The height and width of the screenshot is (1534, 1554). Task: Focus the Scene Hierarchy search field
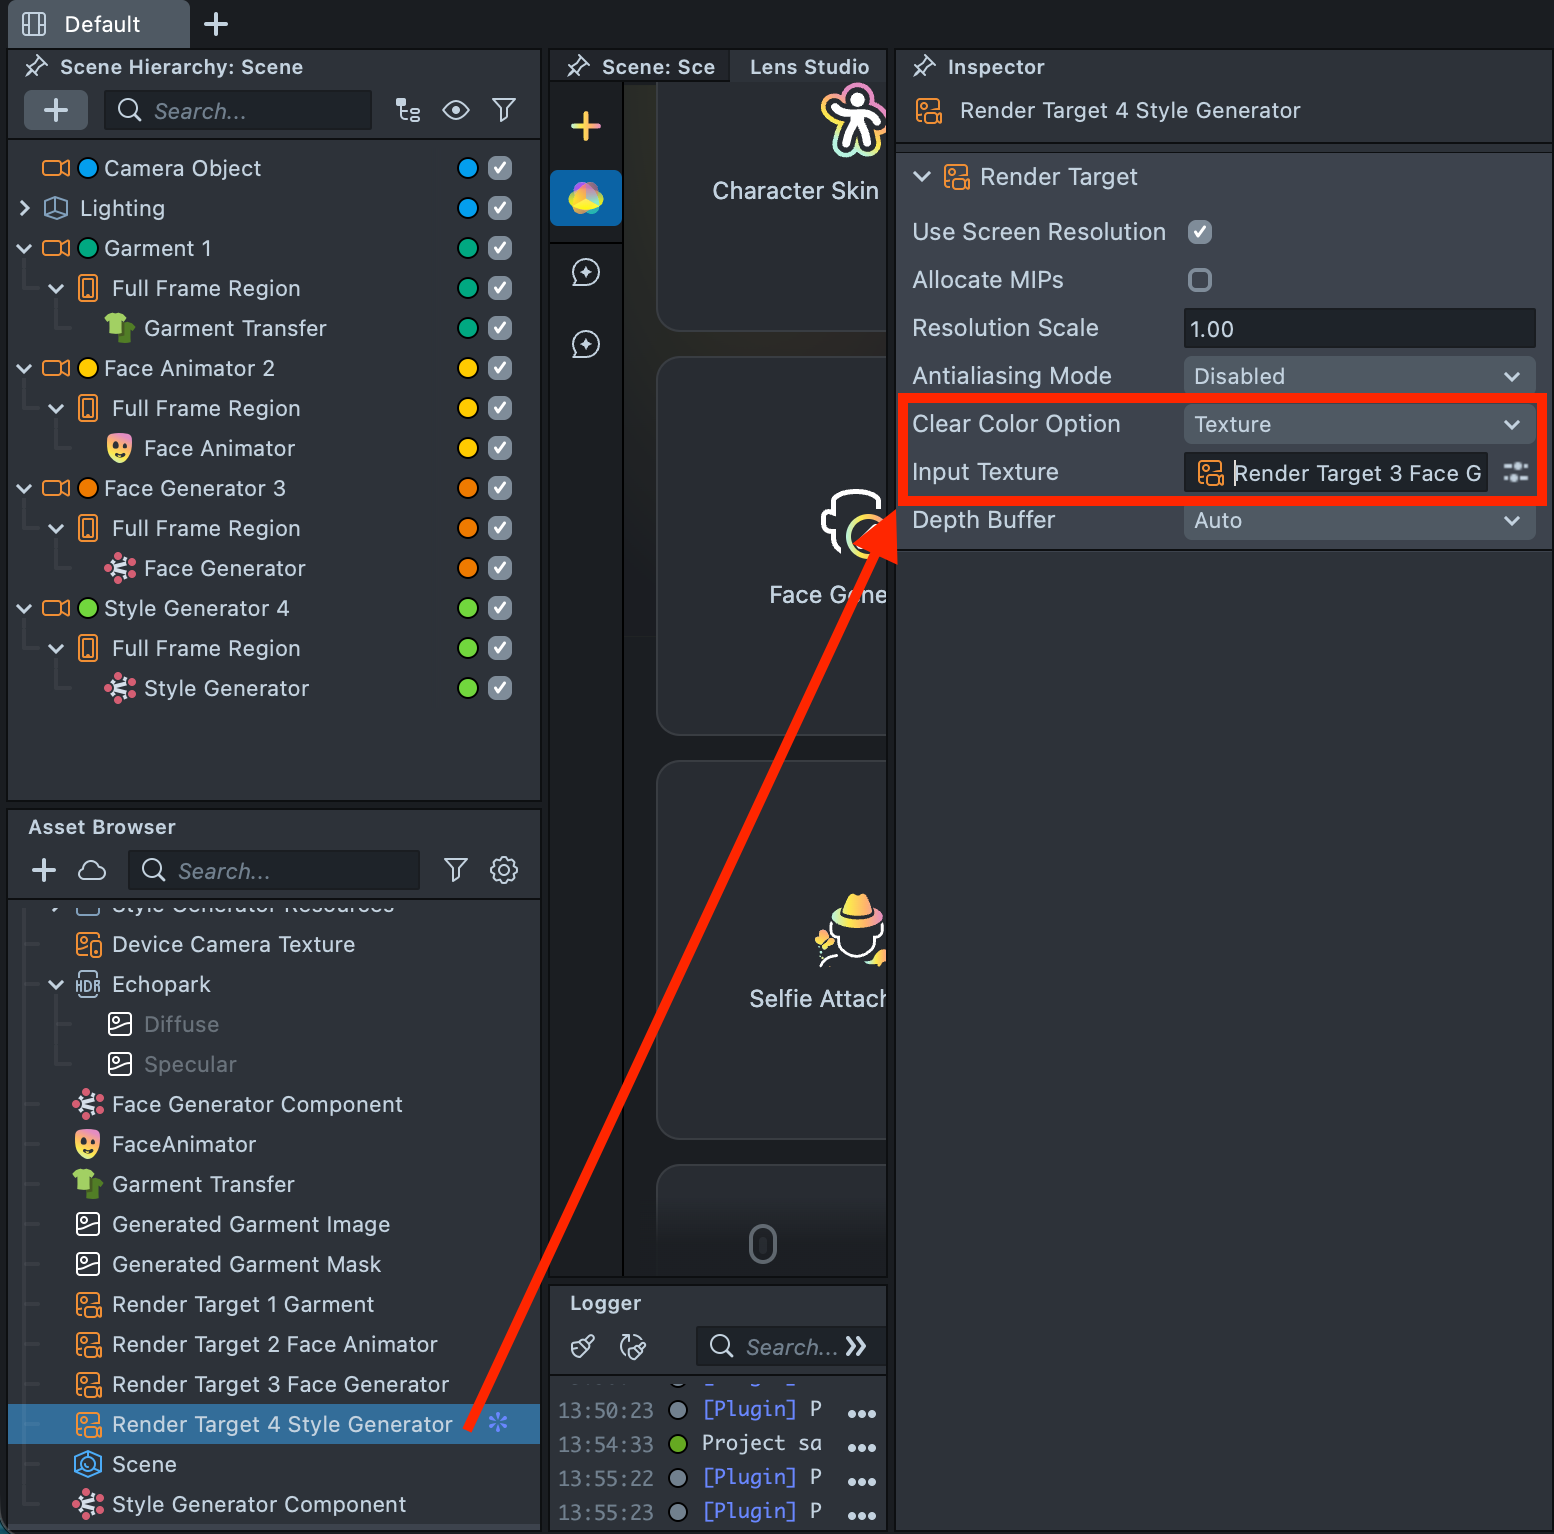coord(238,110)
